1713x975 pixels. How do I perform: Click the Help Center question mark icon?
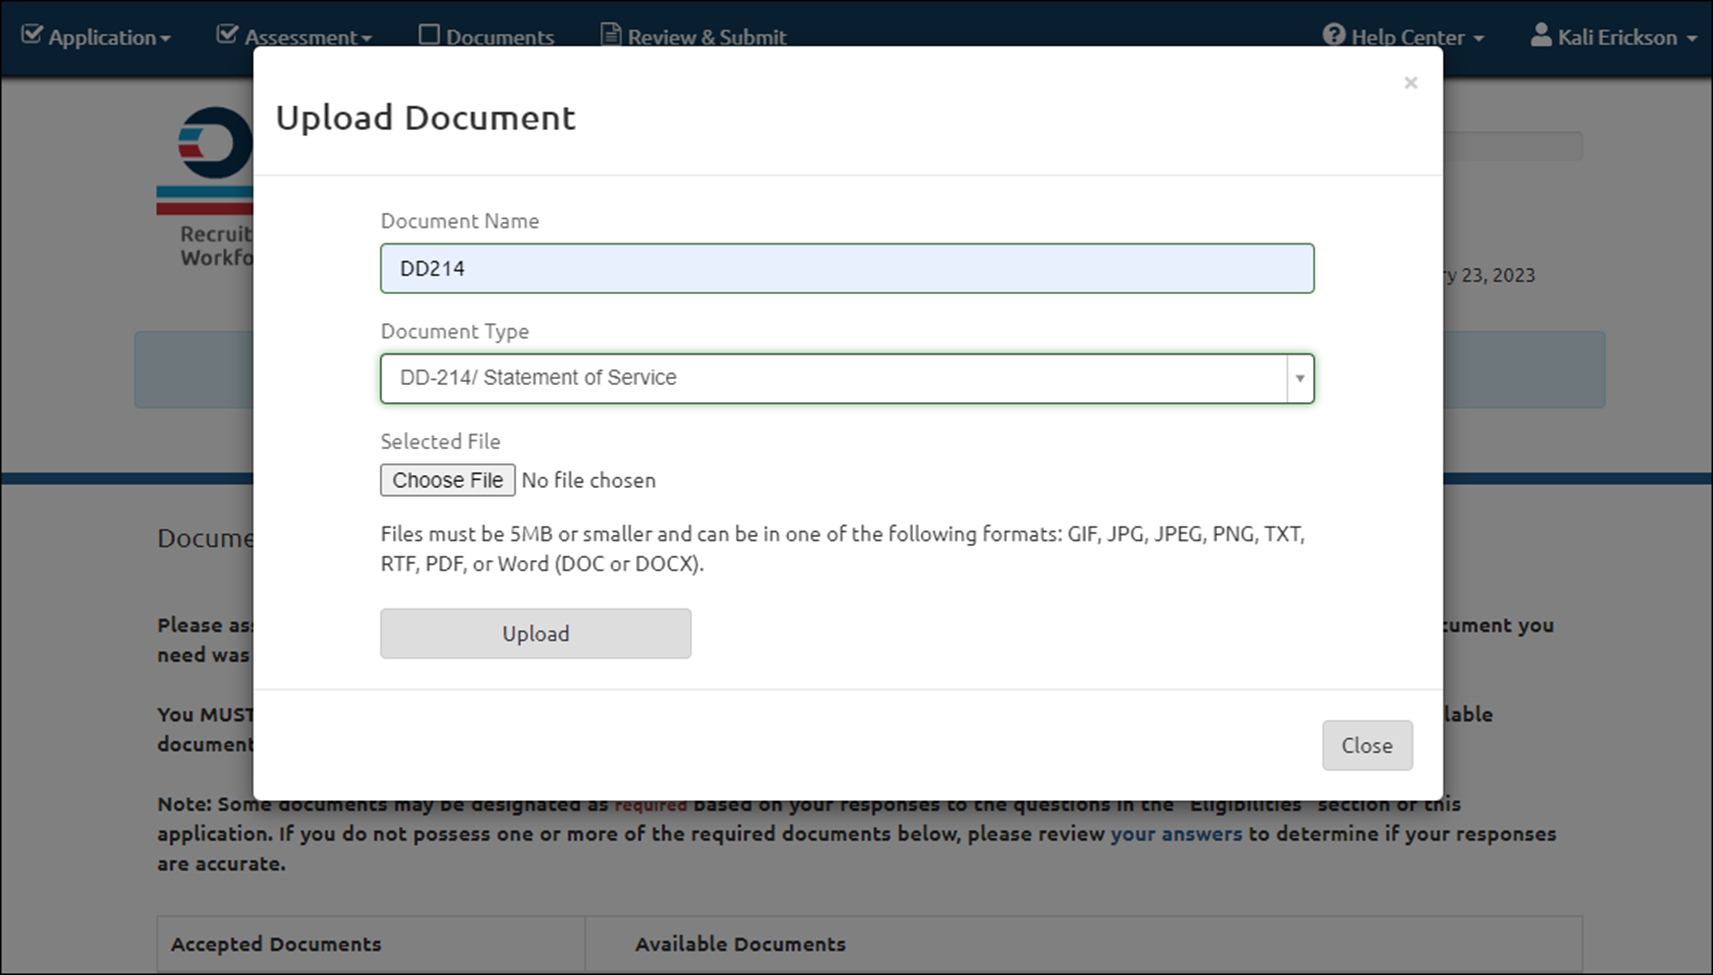(x=1334, y=35)
